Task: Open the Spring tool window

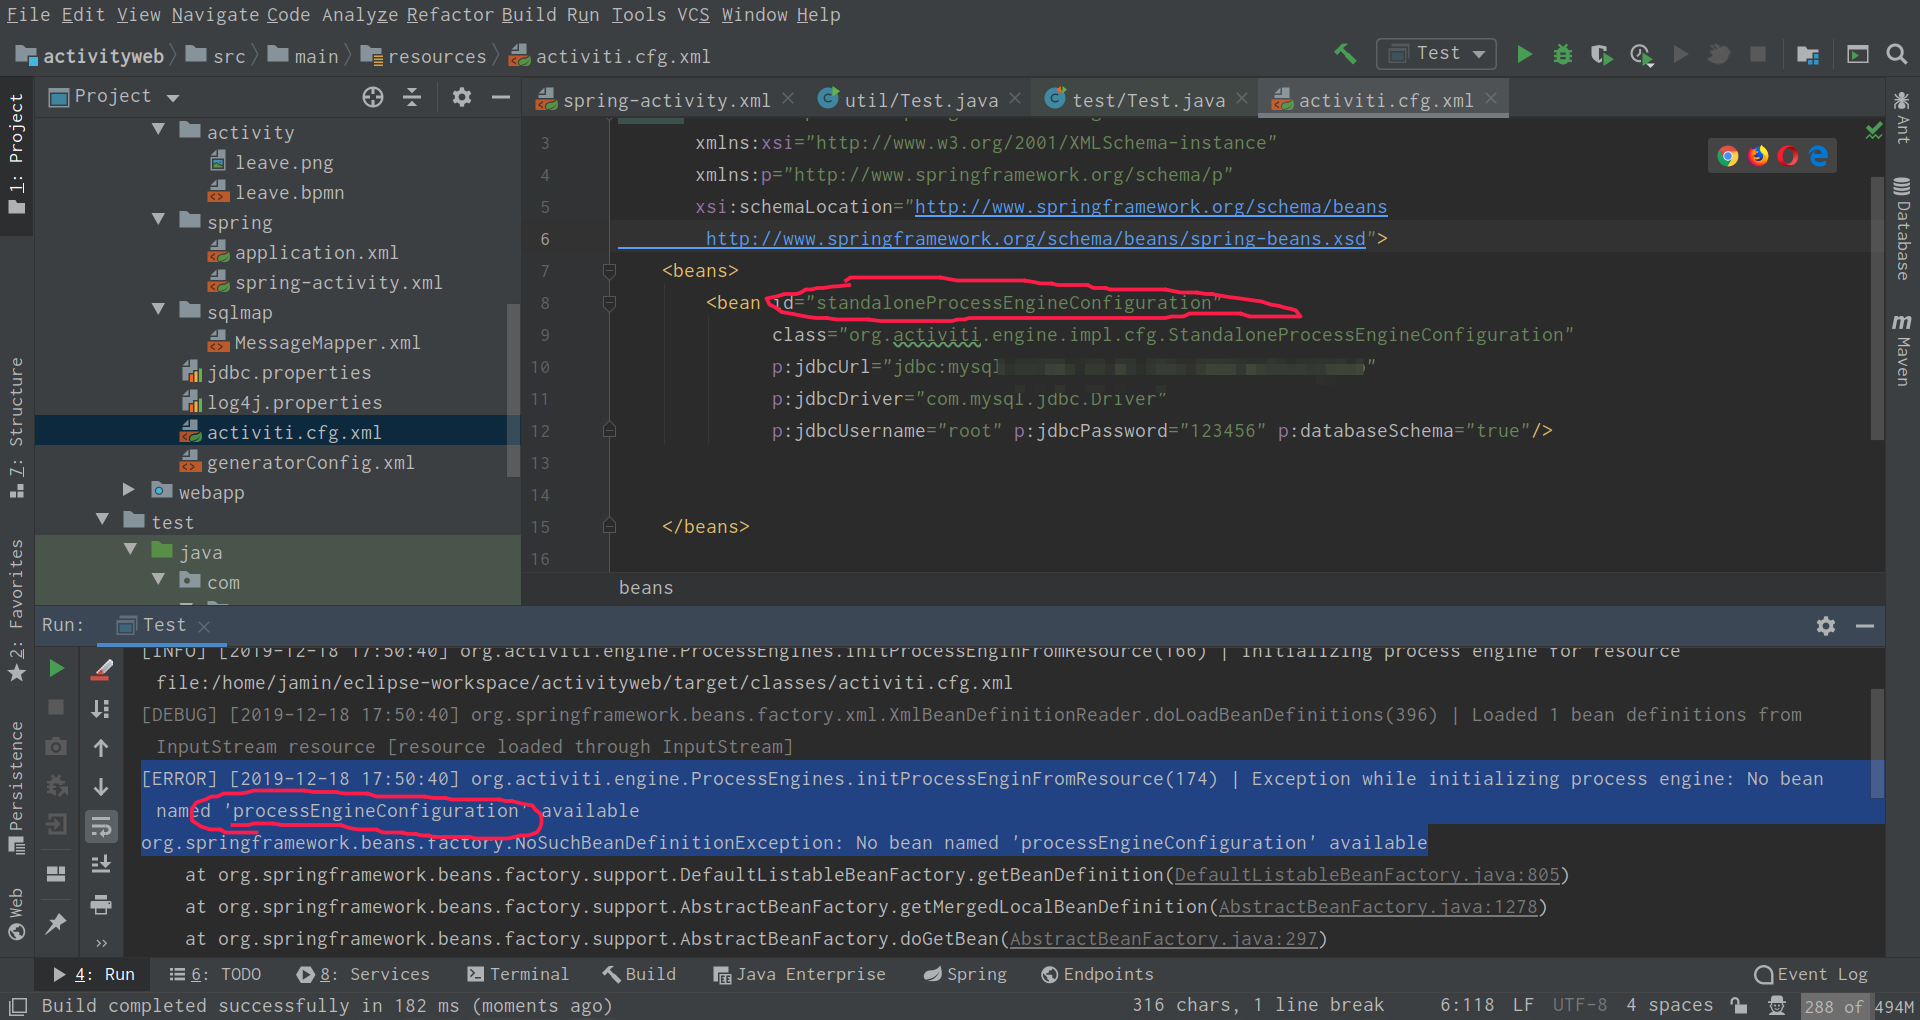Action: [x=965, y=974]
